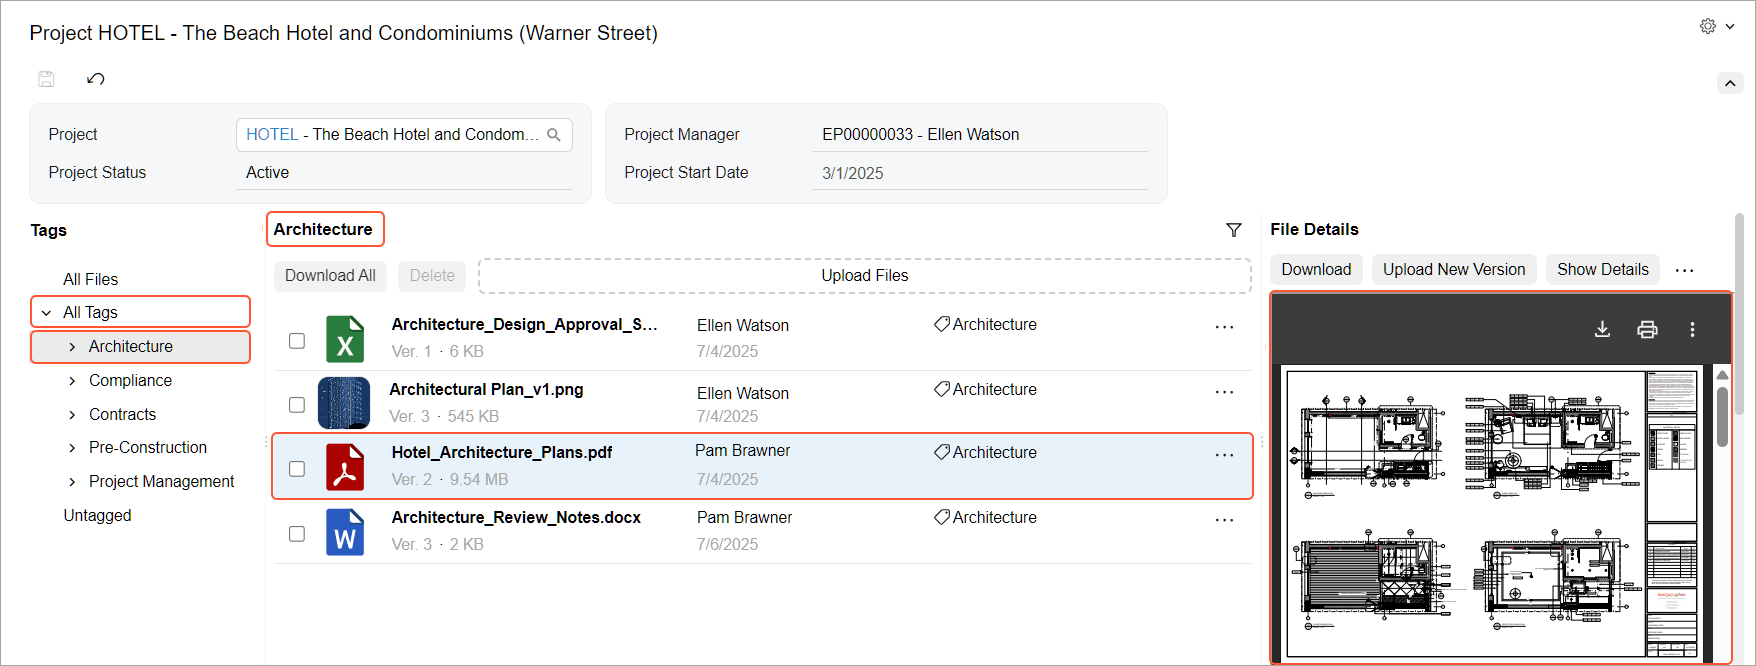Click the PDF preview vertical scrollbar
This screenshot has width=1756, height=666.
pos(1722,416)
